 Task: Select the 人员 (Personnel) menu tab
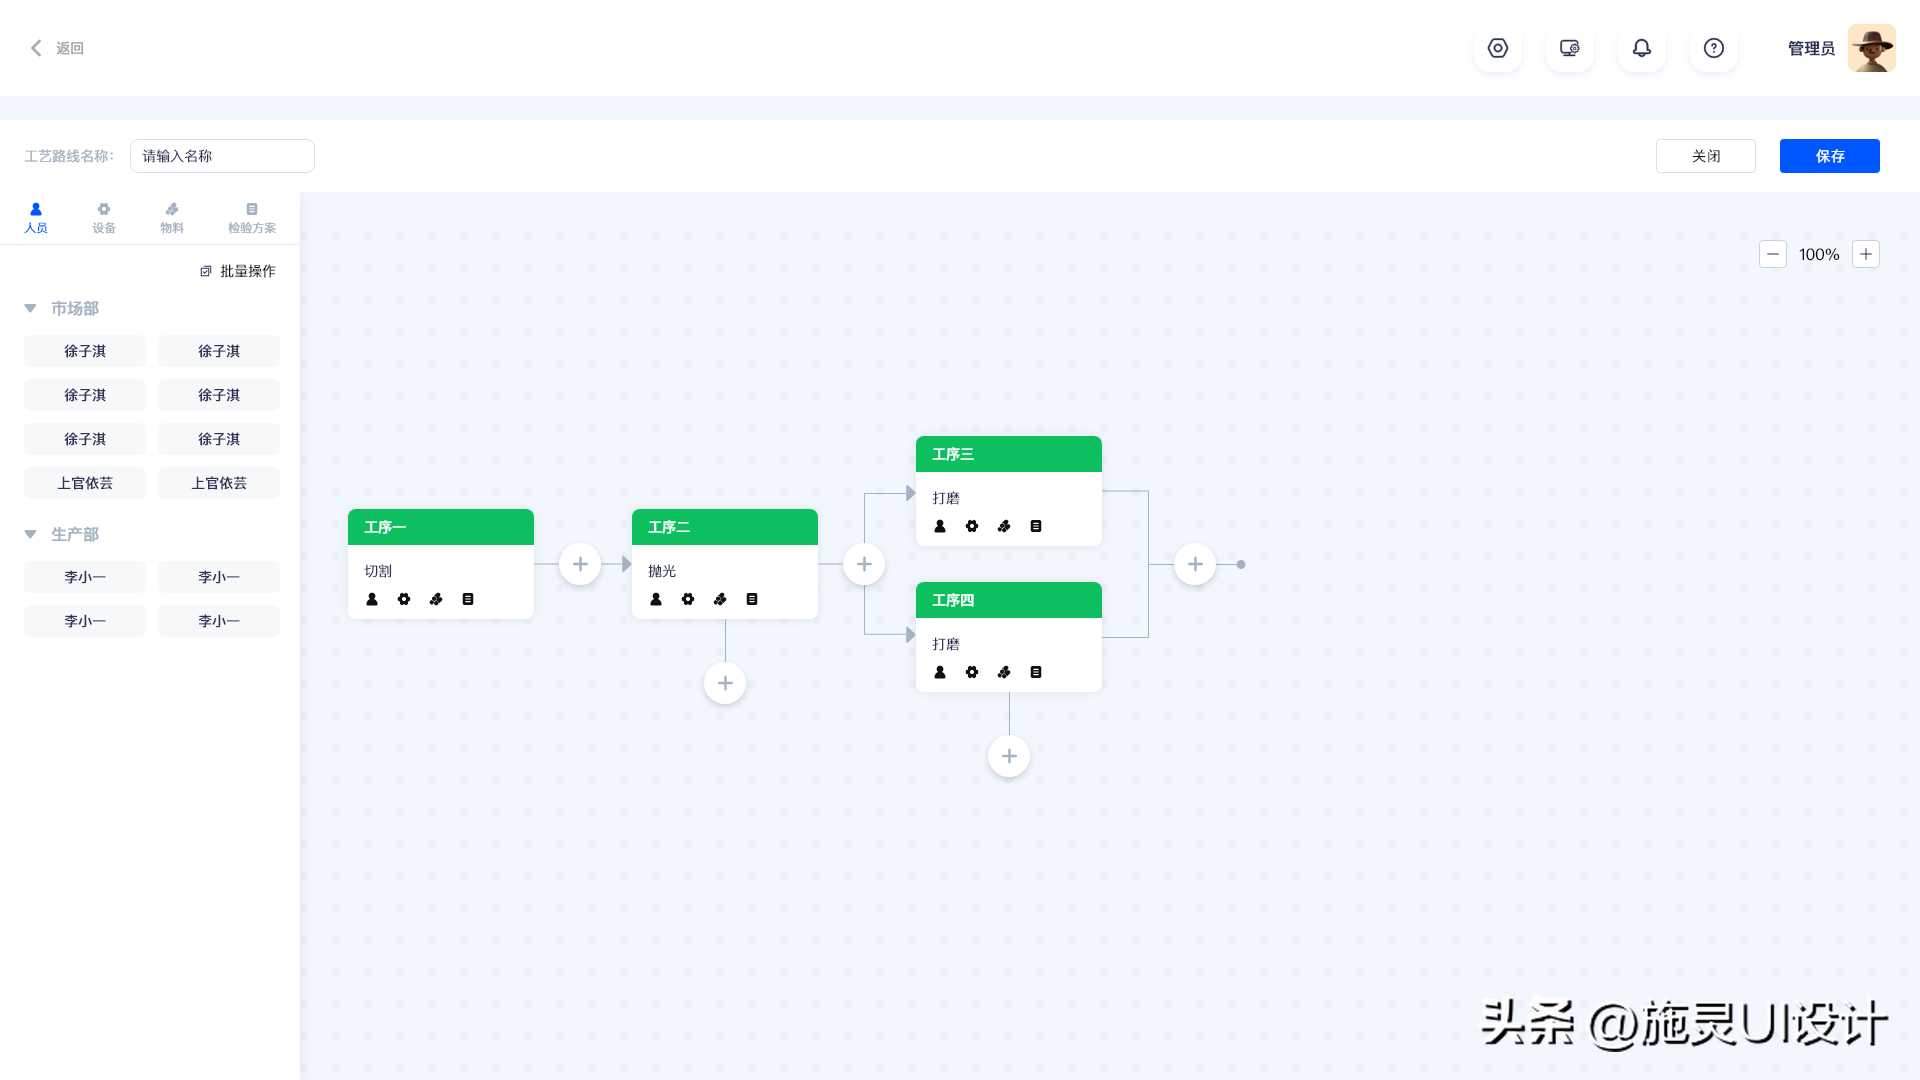[x=36, y=216]
